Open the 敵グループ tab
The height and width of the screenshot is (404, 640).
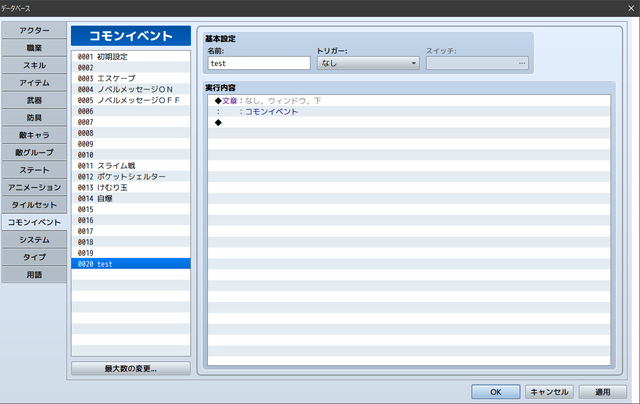pos(34,153)
